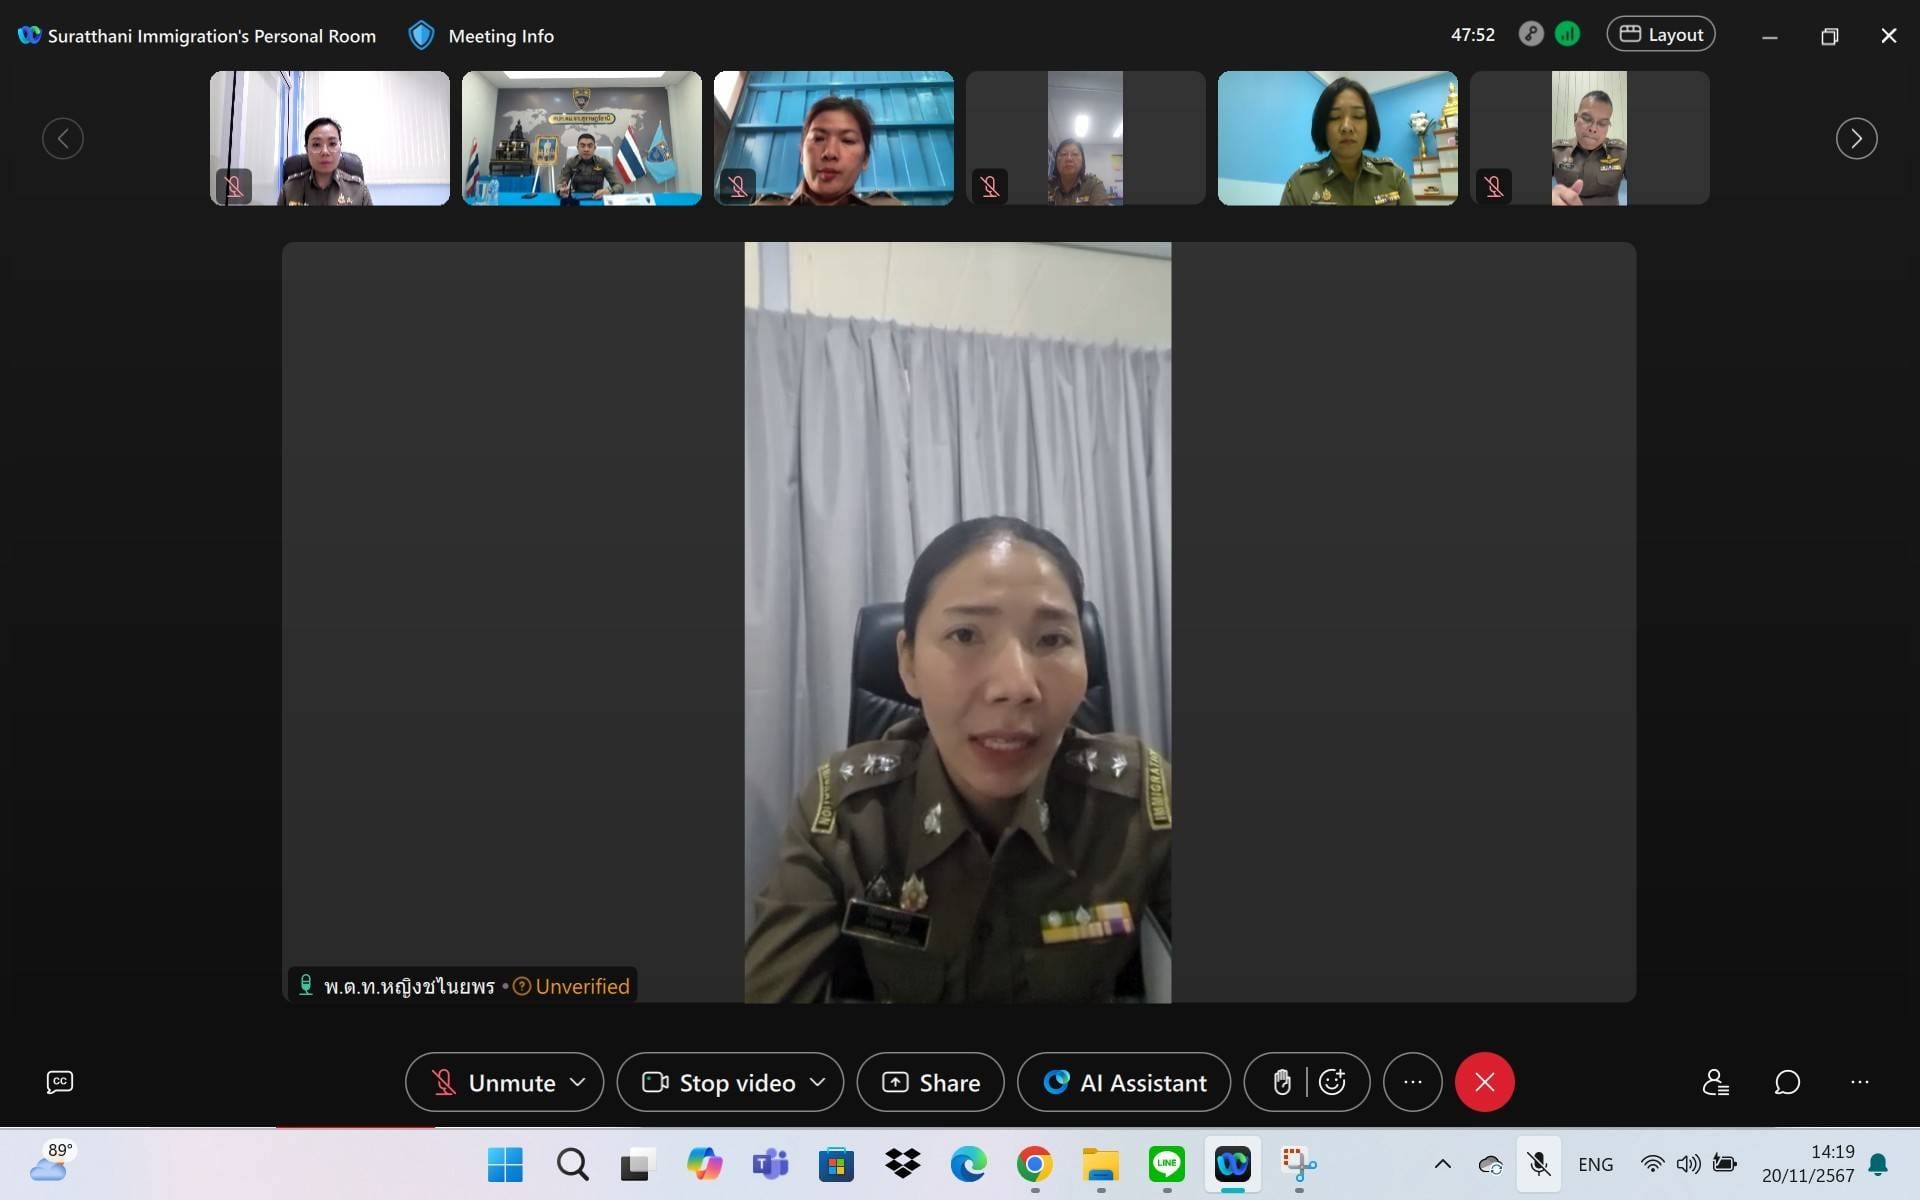The image size is (1920, 1200).
Task: Show next participants with right arrow
Action: pos(1856,138)
